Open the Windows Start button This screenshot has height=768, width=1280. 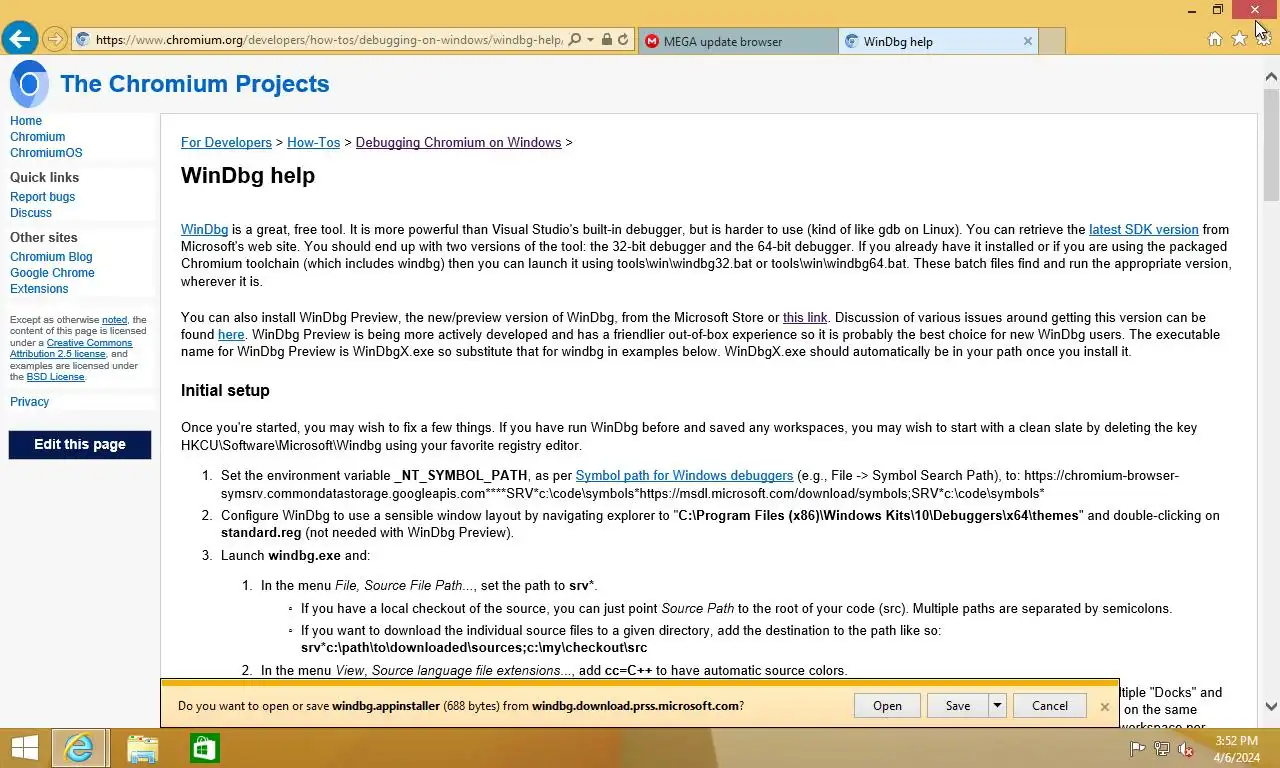coord(24,748)
